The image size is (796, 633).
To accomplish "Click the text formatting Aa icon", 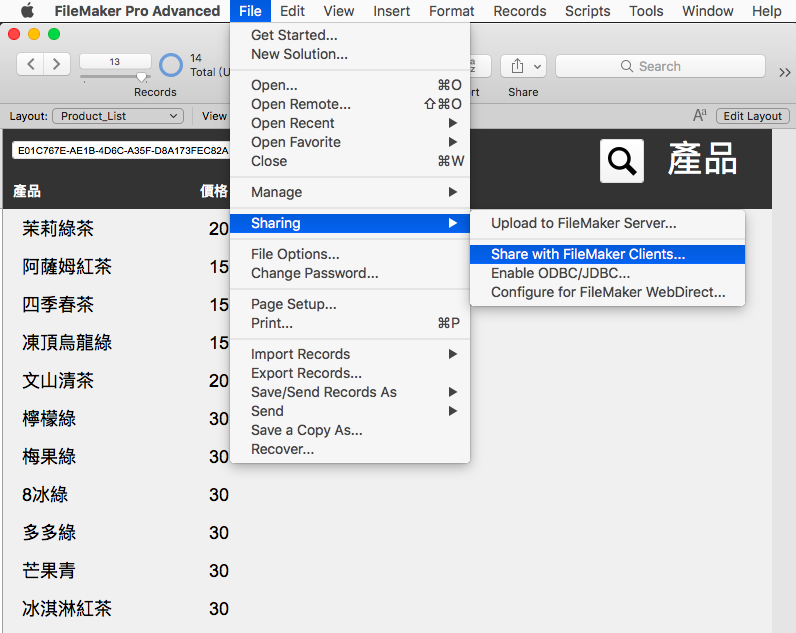I will [x=700, y=116].
